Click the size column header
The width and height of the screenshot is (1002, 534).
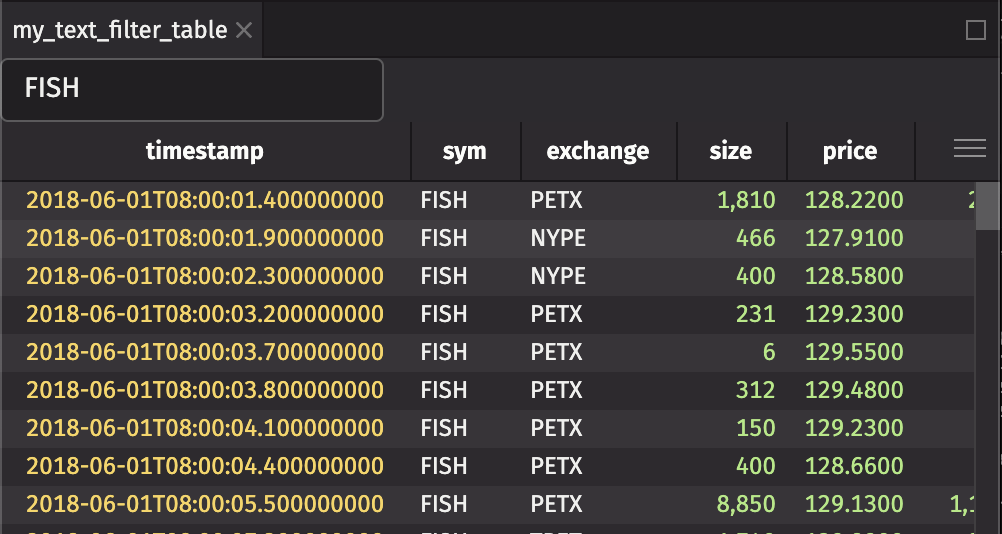point(730,151)
